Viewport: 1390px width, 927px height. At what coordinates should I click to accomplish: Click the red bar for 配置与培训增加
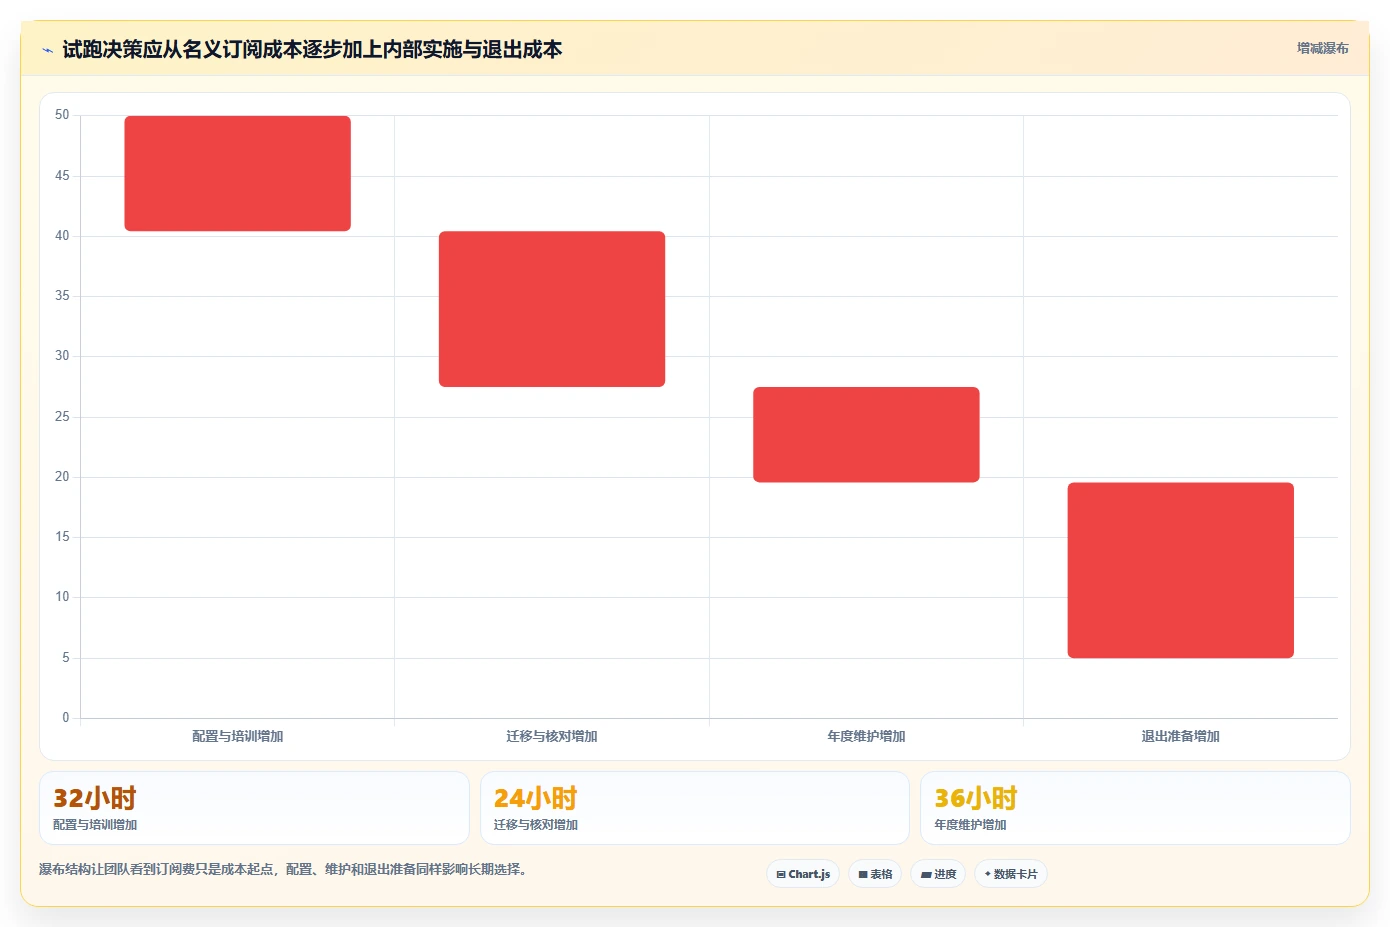[238, 173]
